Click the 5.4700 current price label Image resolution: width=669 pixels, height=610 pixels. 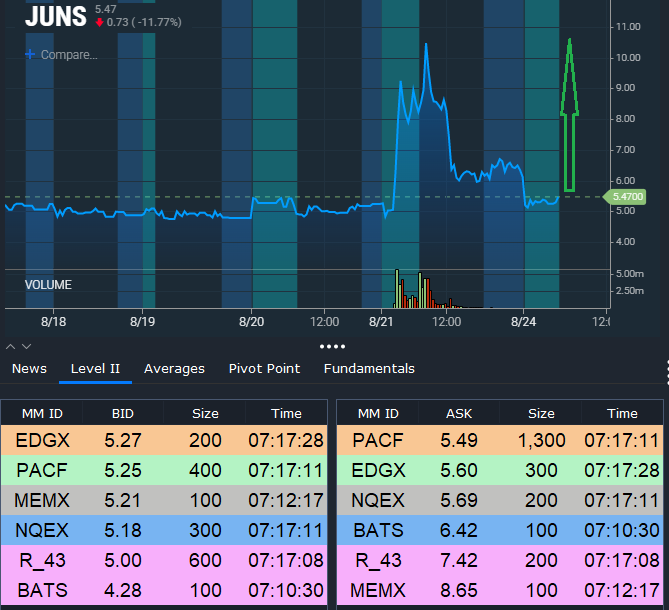[x=625, y=197]
